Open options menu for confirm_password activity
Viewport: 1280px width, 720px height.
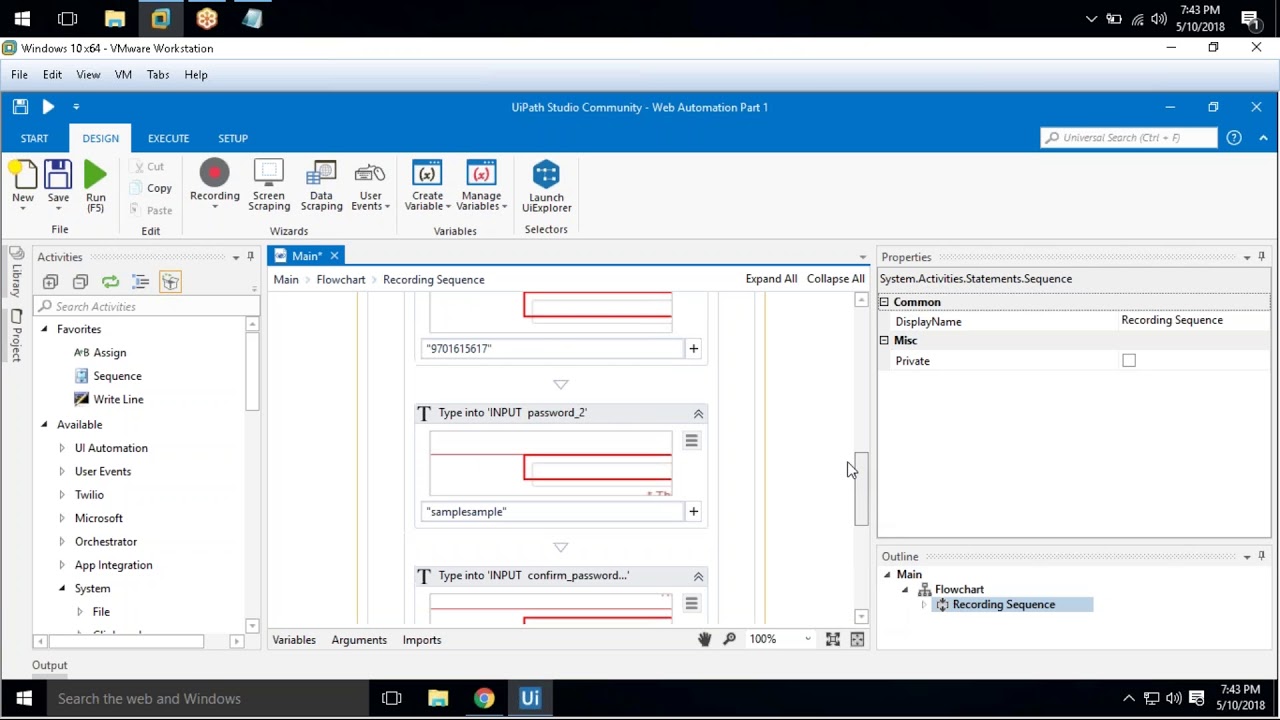tap(691, 603)
